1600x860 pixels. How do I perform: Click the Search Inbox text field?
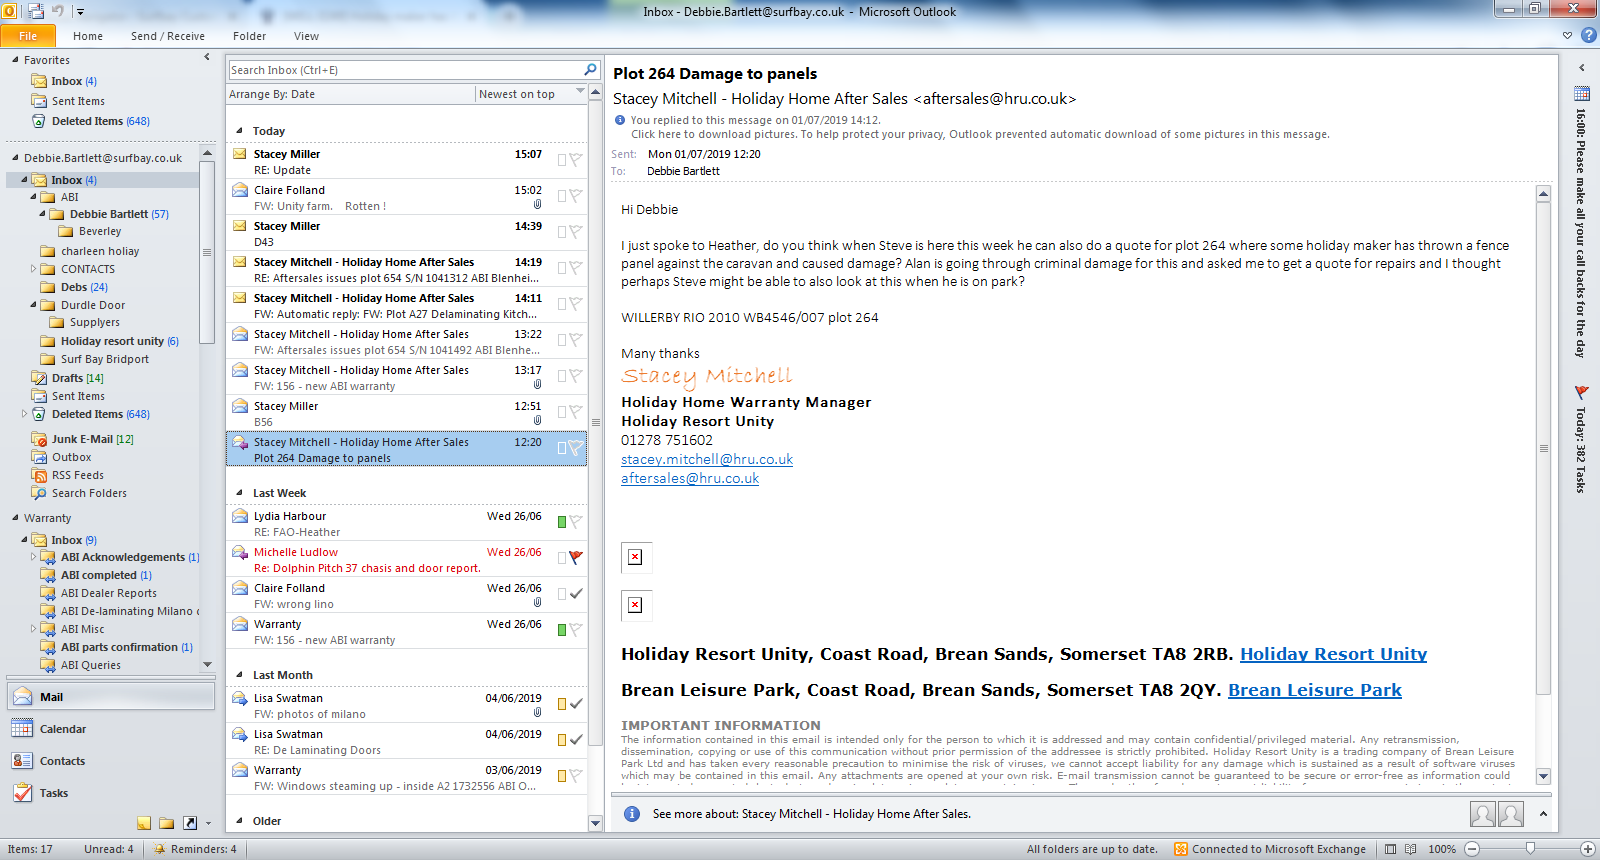click(x=406, y=70)
